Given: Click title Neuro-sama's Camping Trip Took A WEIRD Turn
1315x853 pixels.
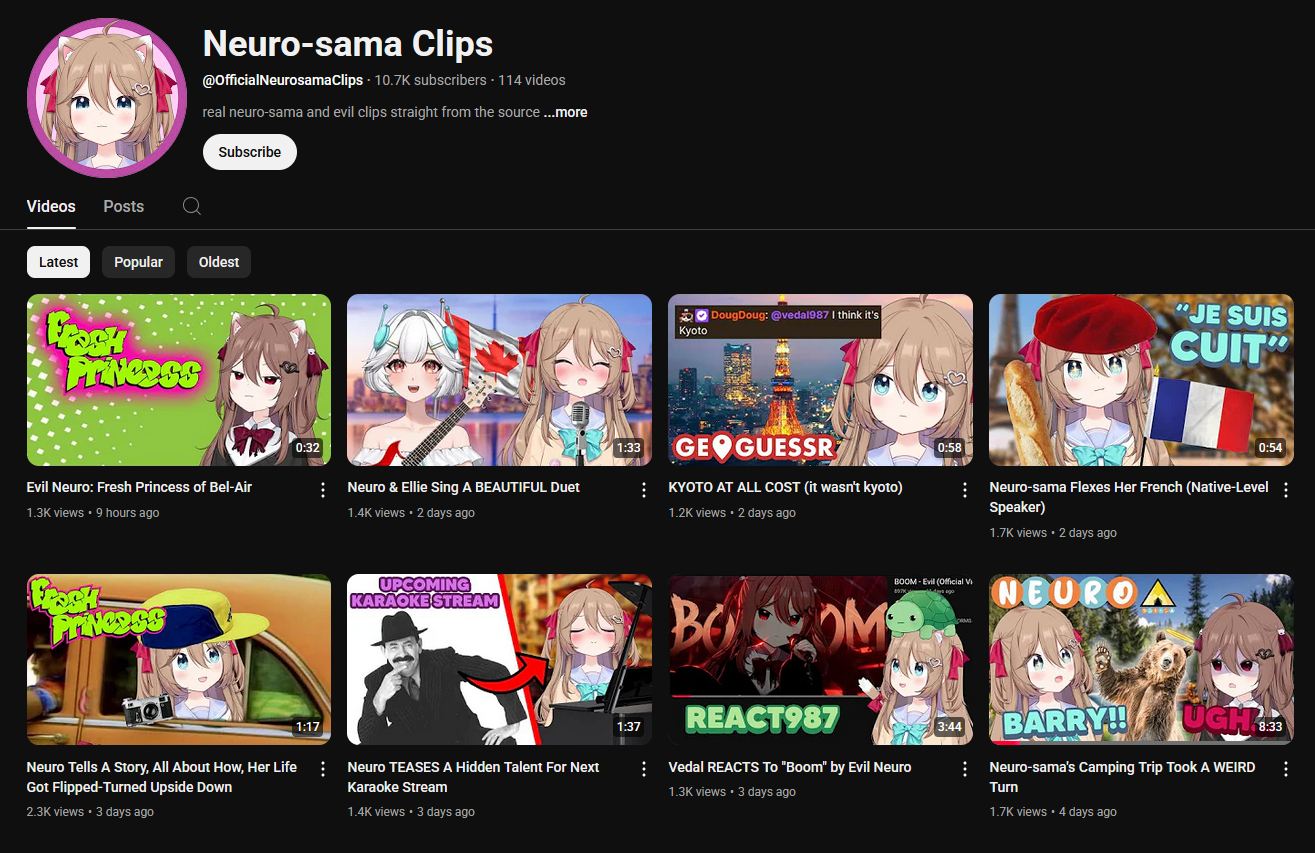Looking at the screenshot, I should [x=1122, y=777].
